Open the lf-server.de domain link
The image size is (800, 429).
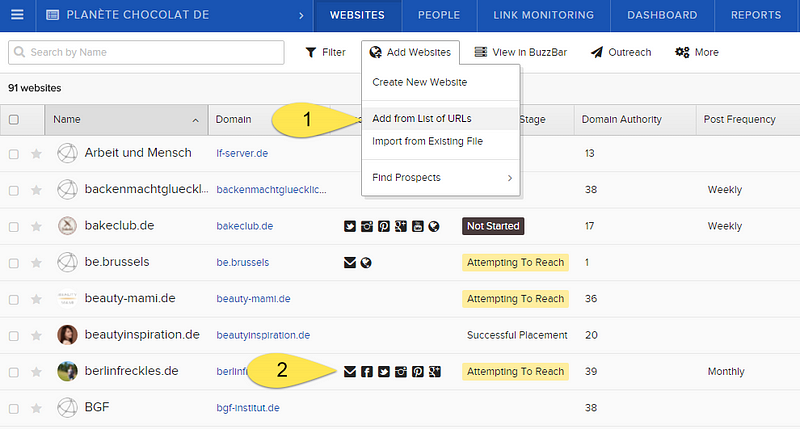(x=242, y=153)
